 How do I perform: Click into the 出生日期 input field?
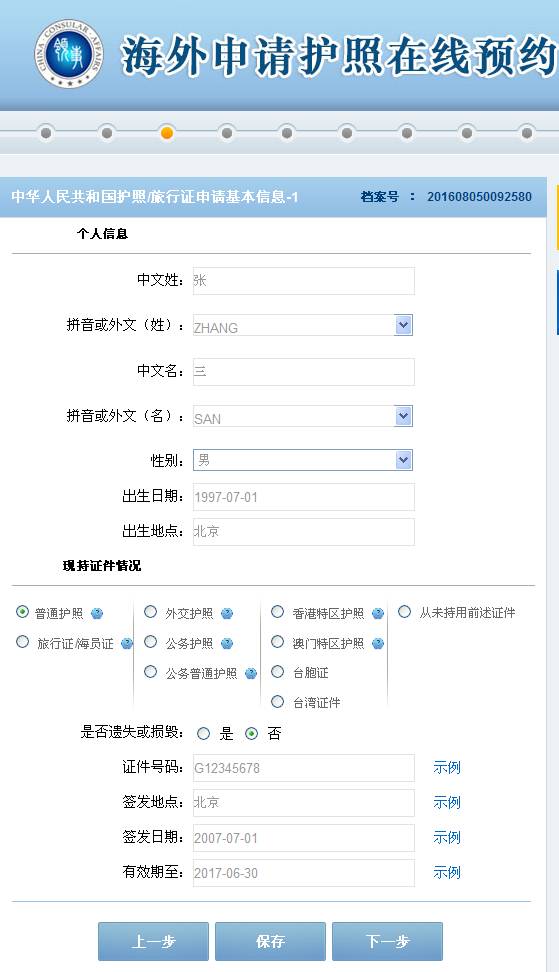tap(304, 497)
